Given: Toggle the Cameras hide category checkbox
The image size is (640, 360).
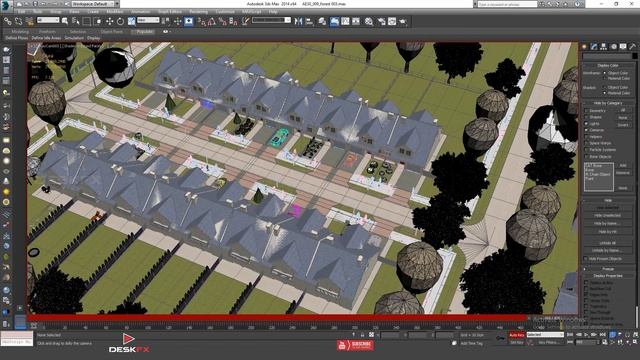Looking at the screenshot, I should [x=587, y=130].
